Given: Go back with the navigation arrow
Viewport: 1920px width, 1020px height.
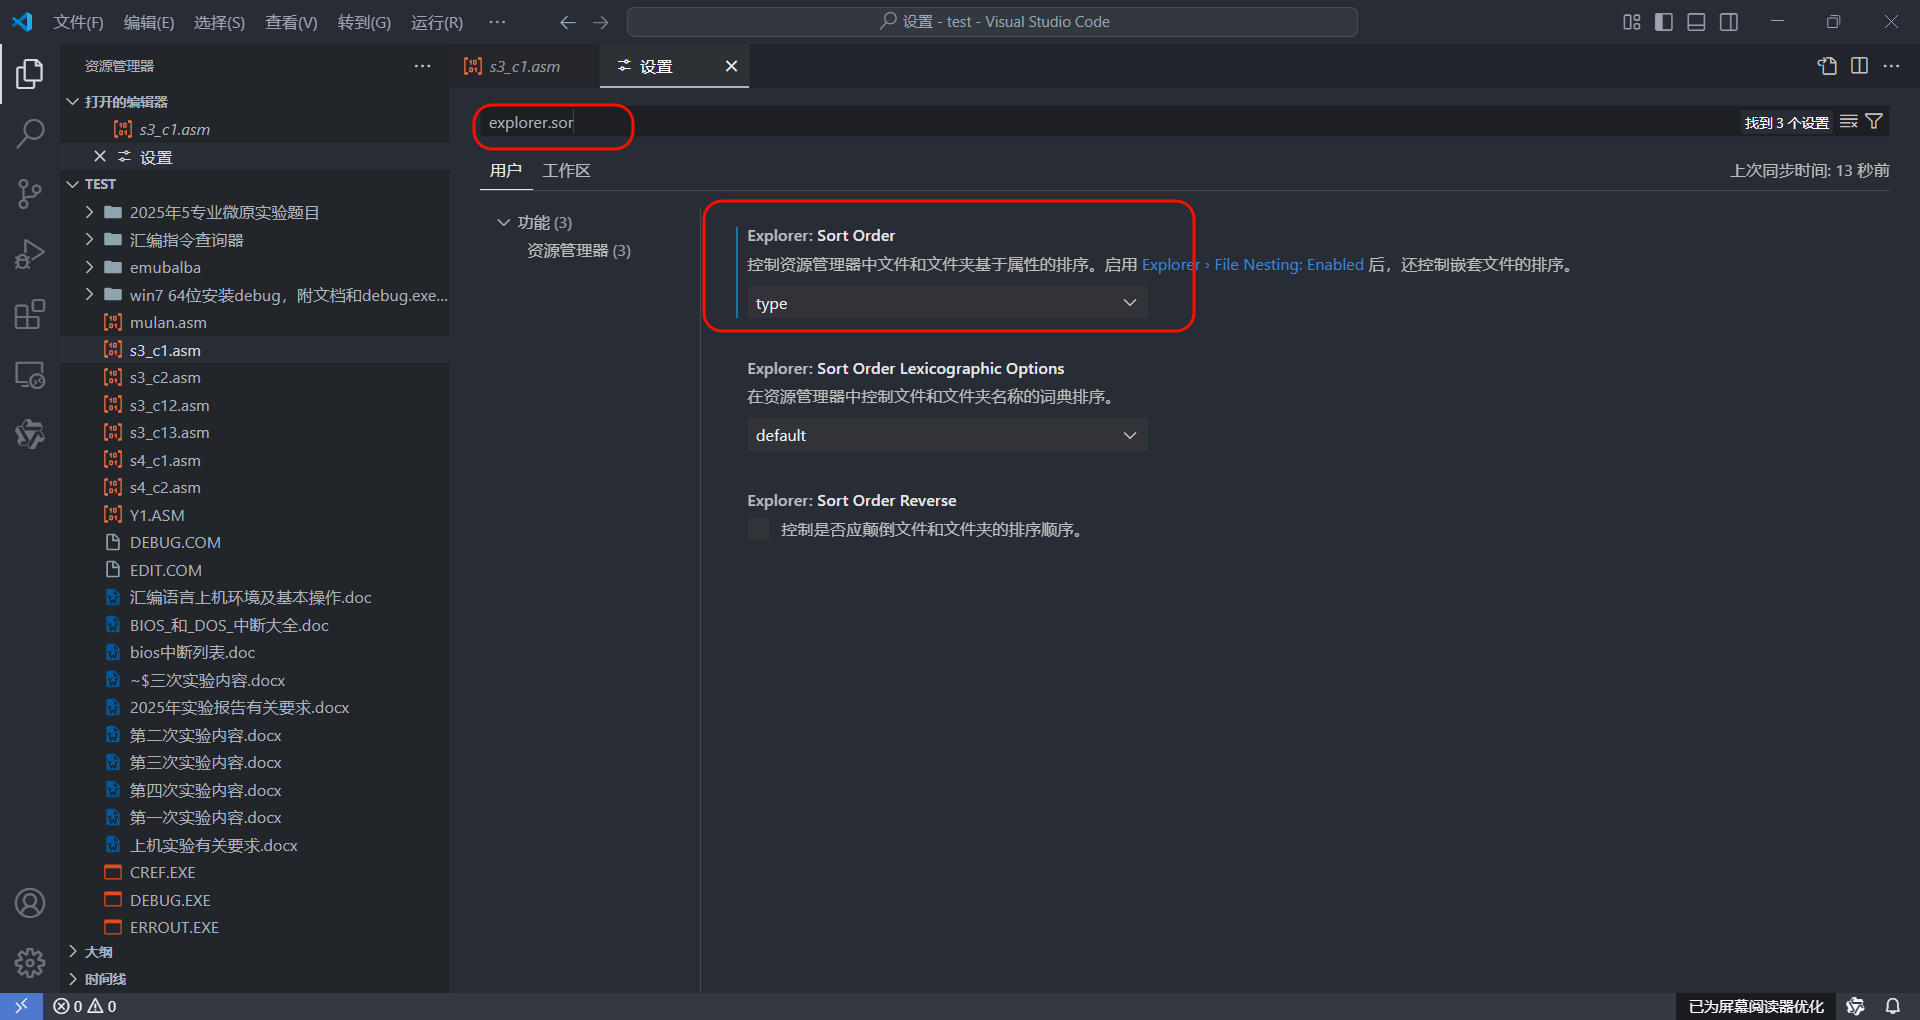Looking at the screenshot, I should tap(568, 22).
